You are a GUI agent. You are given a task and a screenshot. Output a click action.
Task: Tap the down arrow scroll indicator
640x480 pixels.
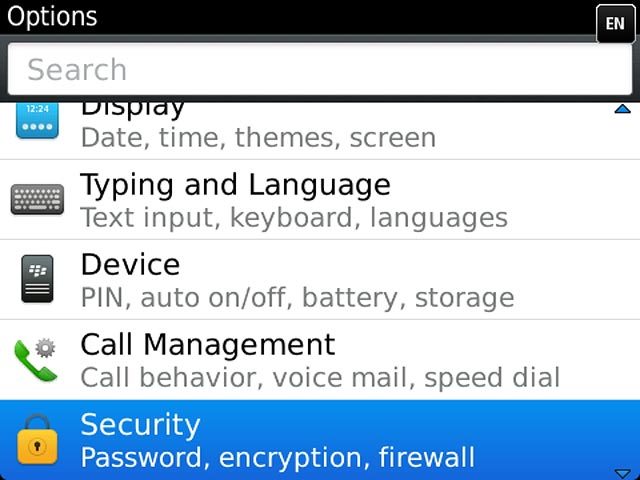[x=622, y=474]
